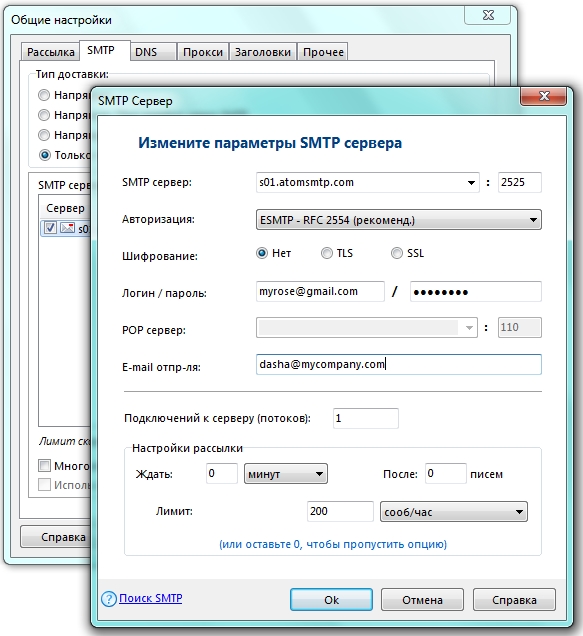The height and width of the screenshot is (636, 583).
Task: Expand the SMTP сервер address dropdown
Action: (x=471, y=183)
